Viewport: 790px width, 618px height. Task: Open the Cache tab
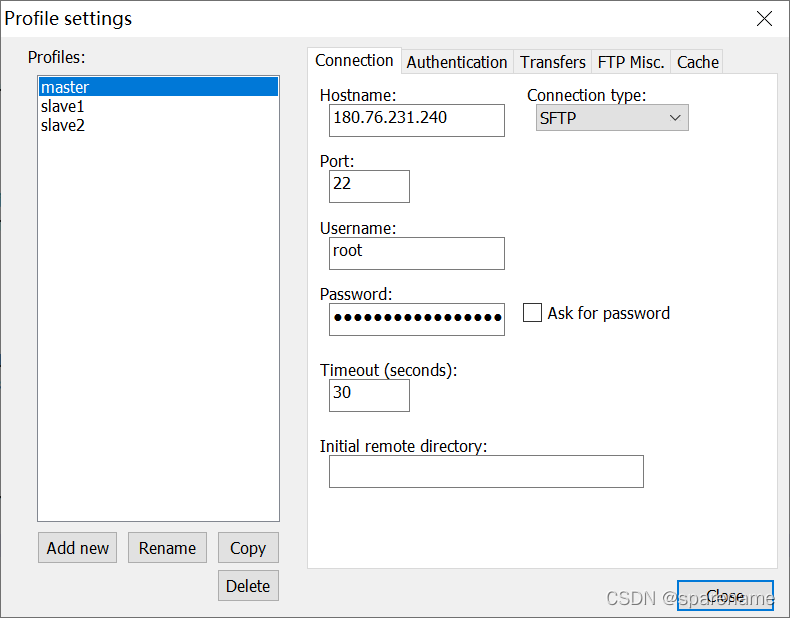(x=697, y=62)
